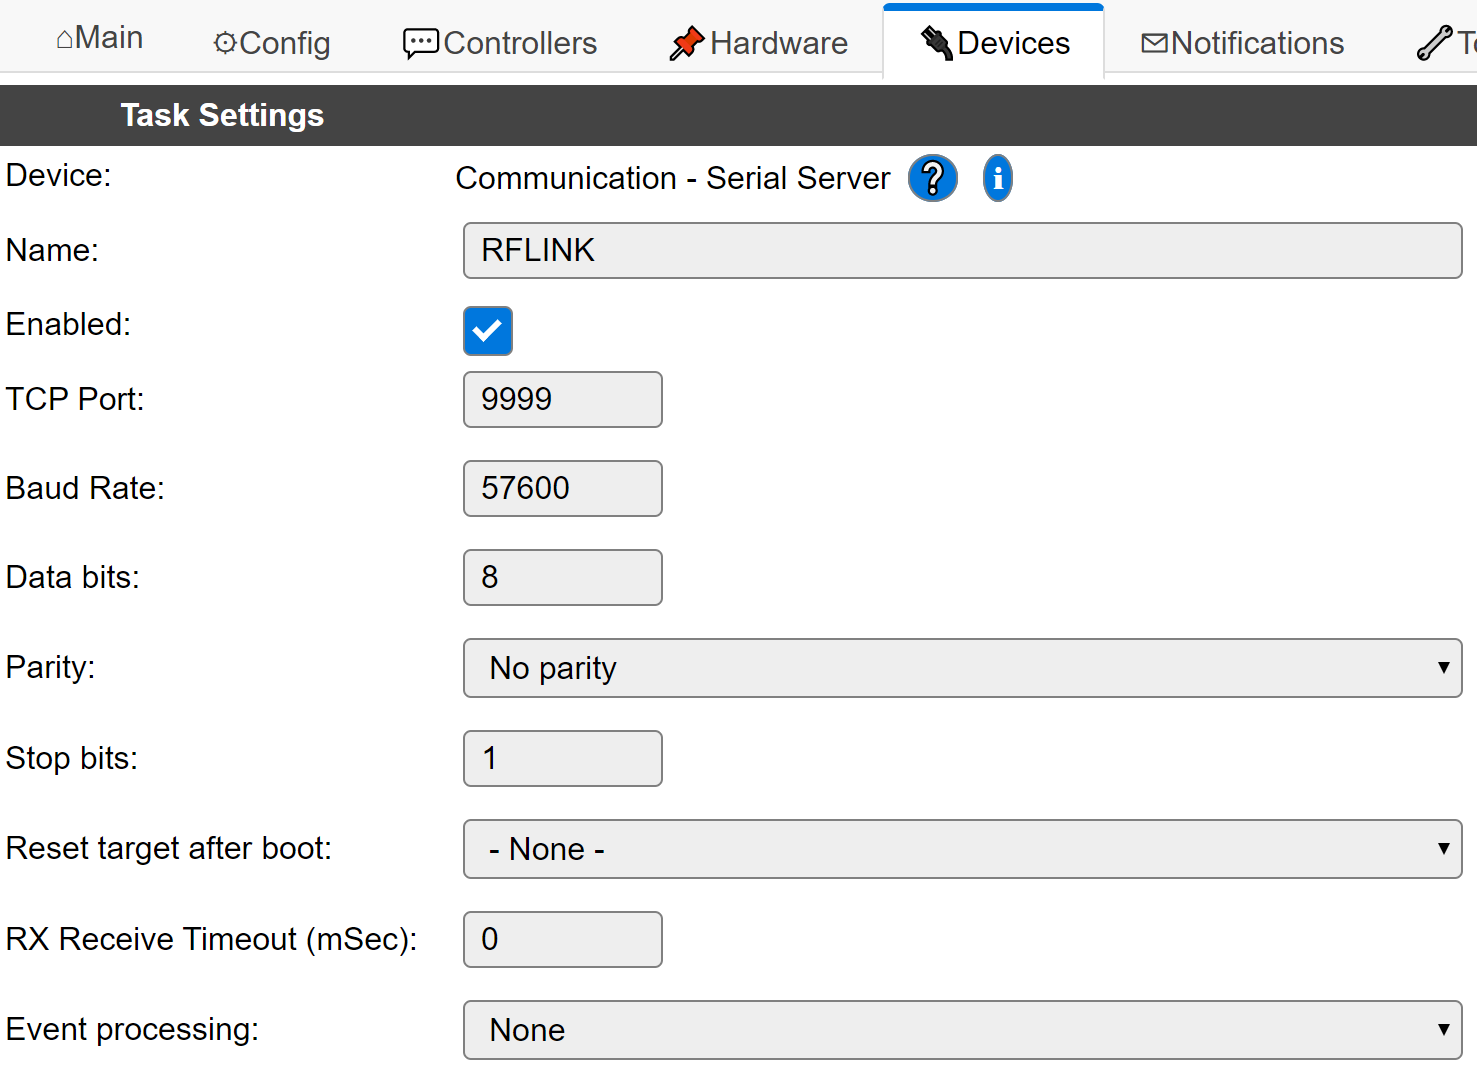Select the Devices tab
This screenshot has width=1477, height=1091.
click(994, 43)
